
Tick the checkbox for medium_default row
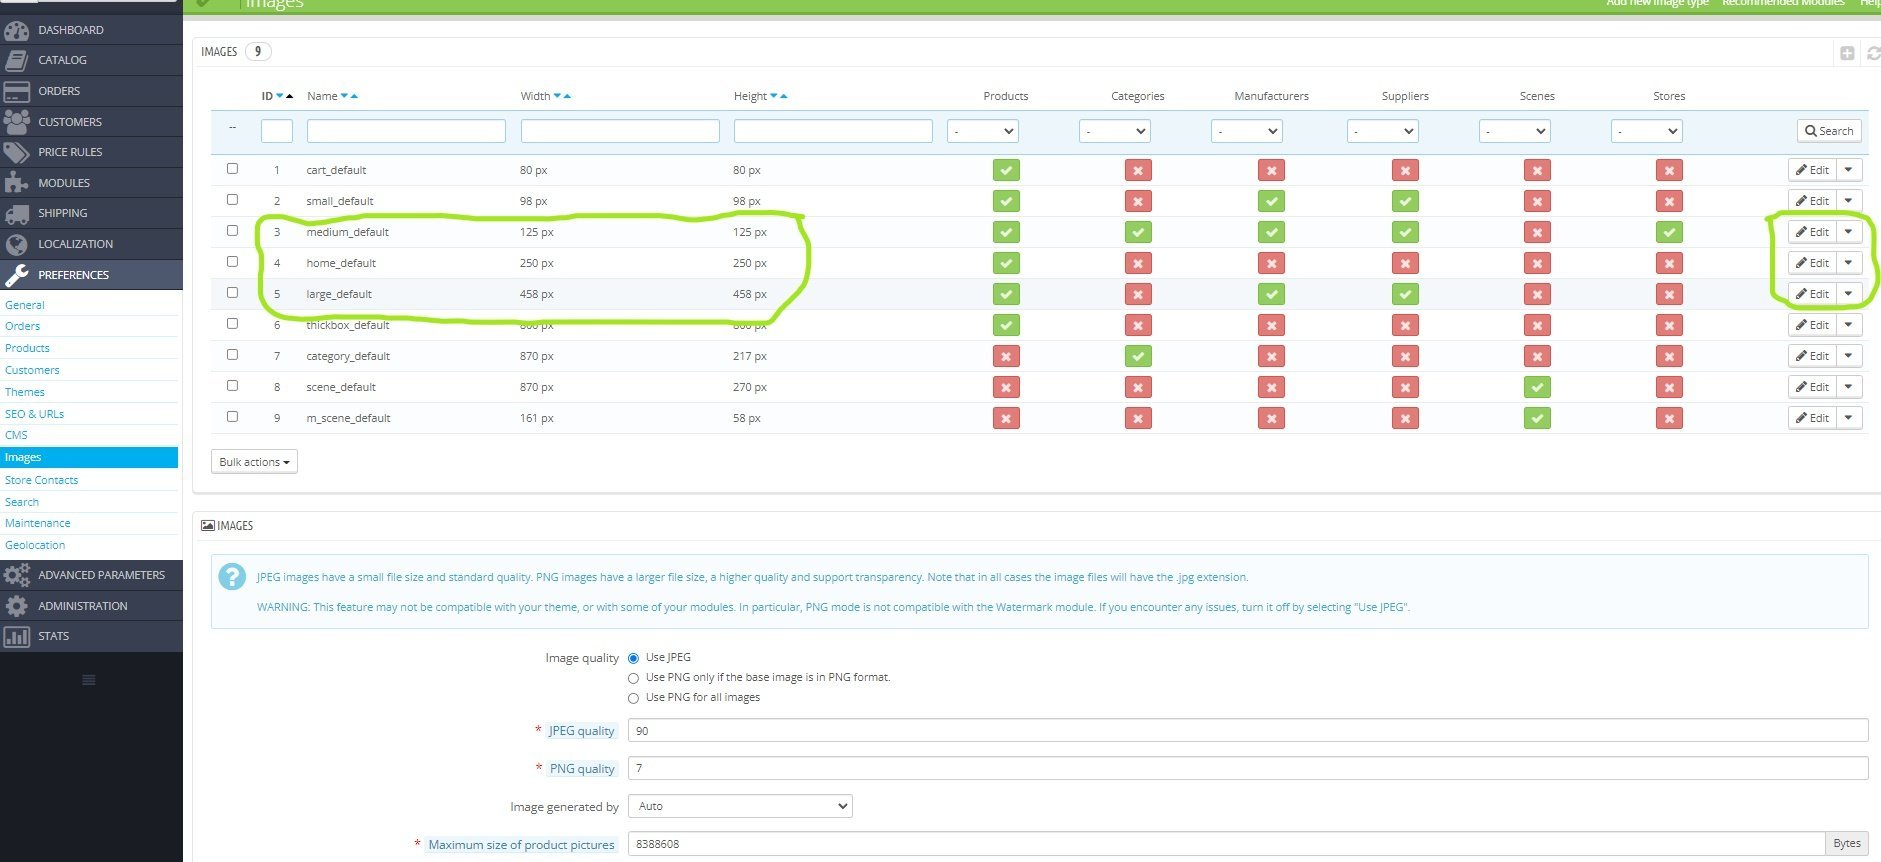click(x=232, y=231)
